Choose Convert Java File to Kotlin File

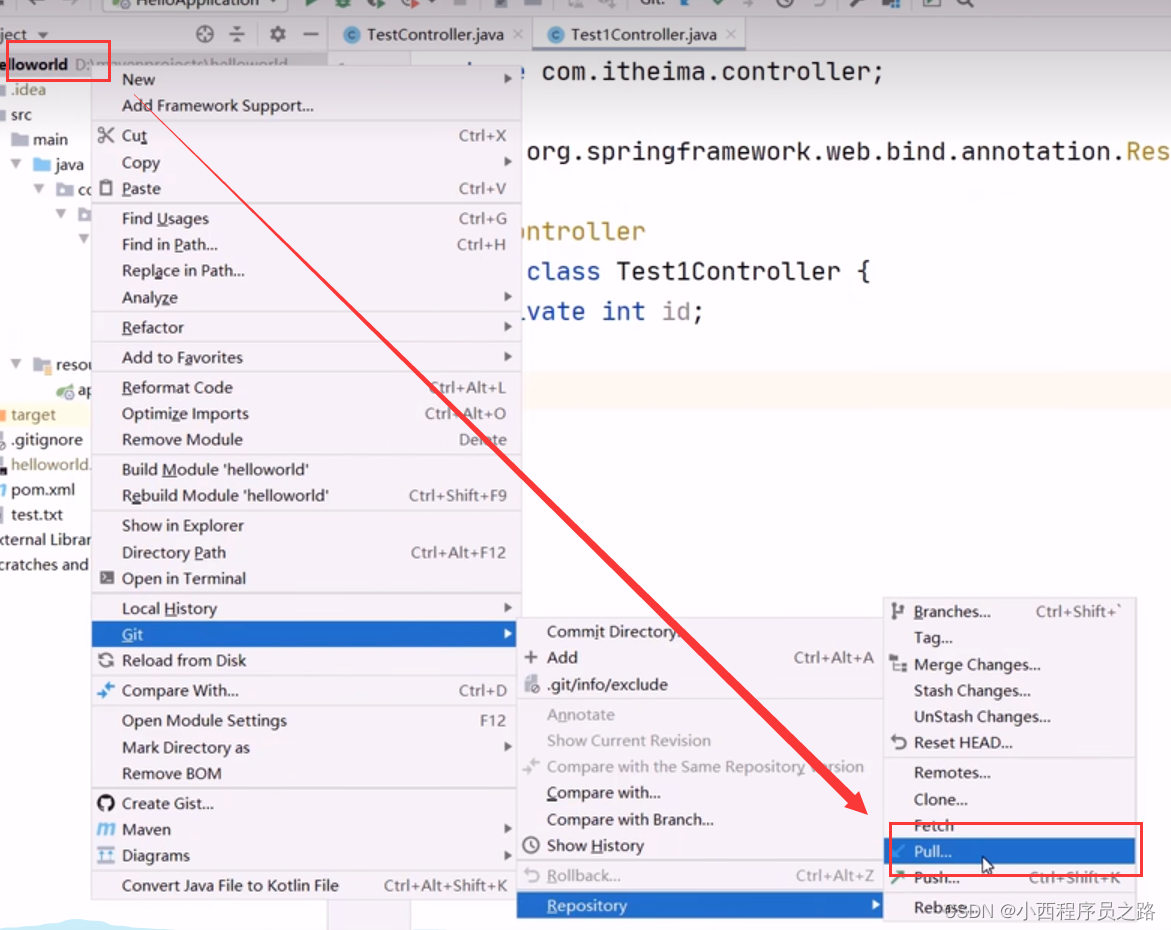click(305, 885)
